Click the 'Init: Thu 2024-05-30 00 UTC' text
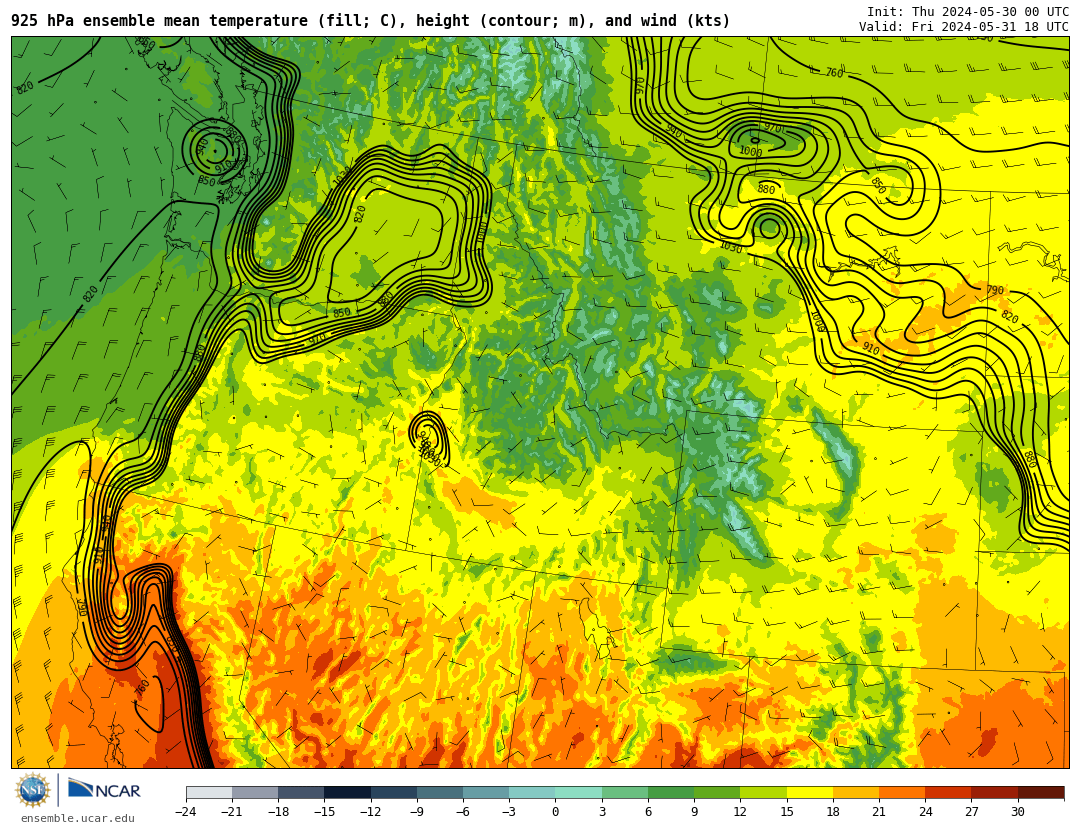 coord(968,12)
